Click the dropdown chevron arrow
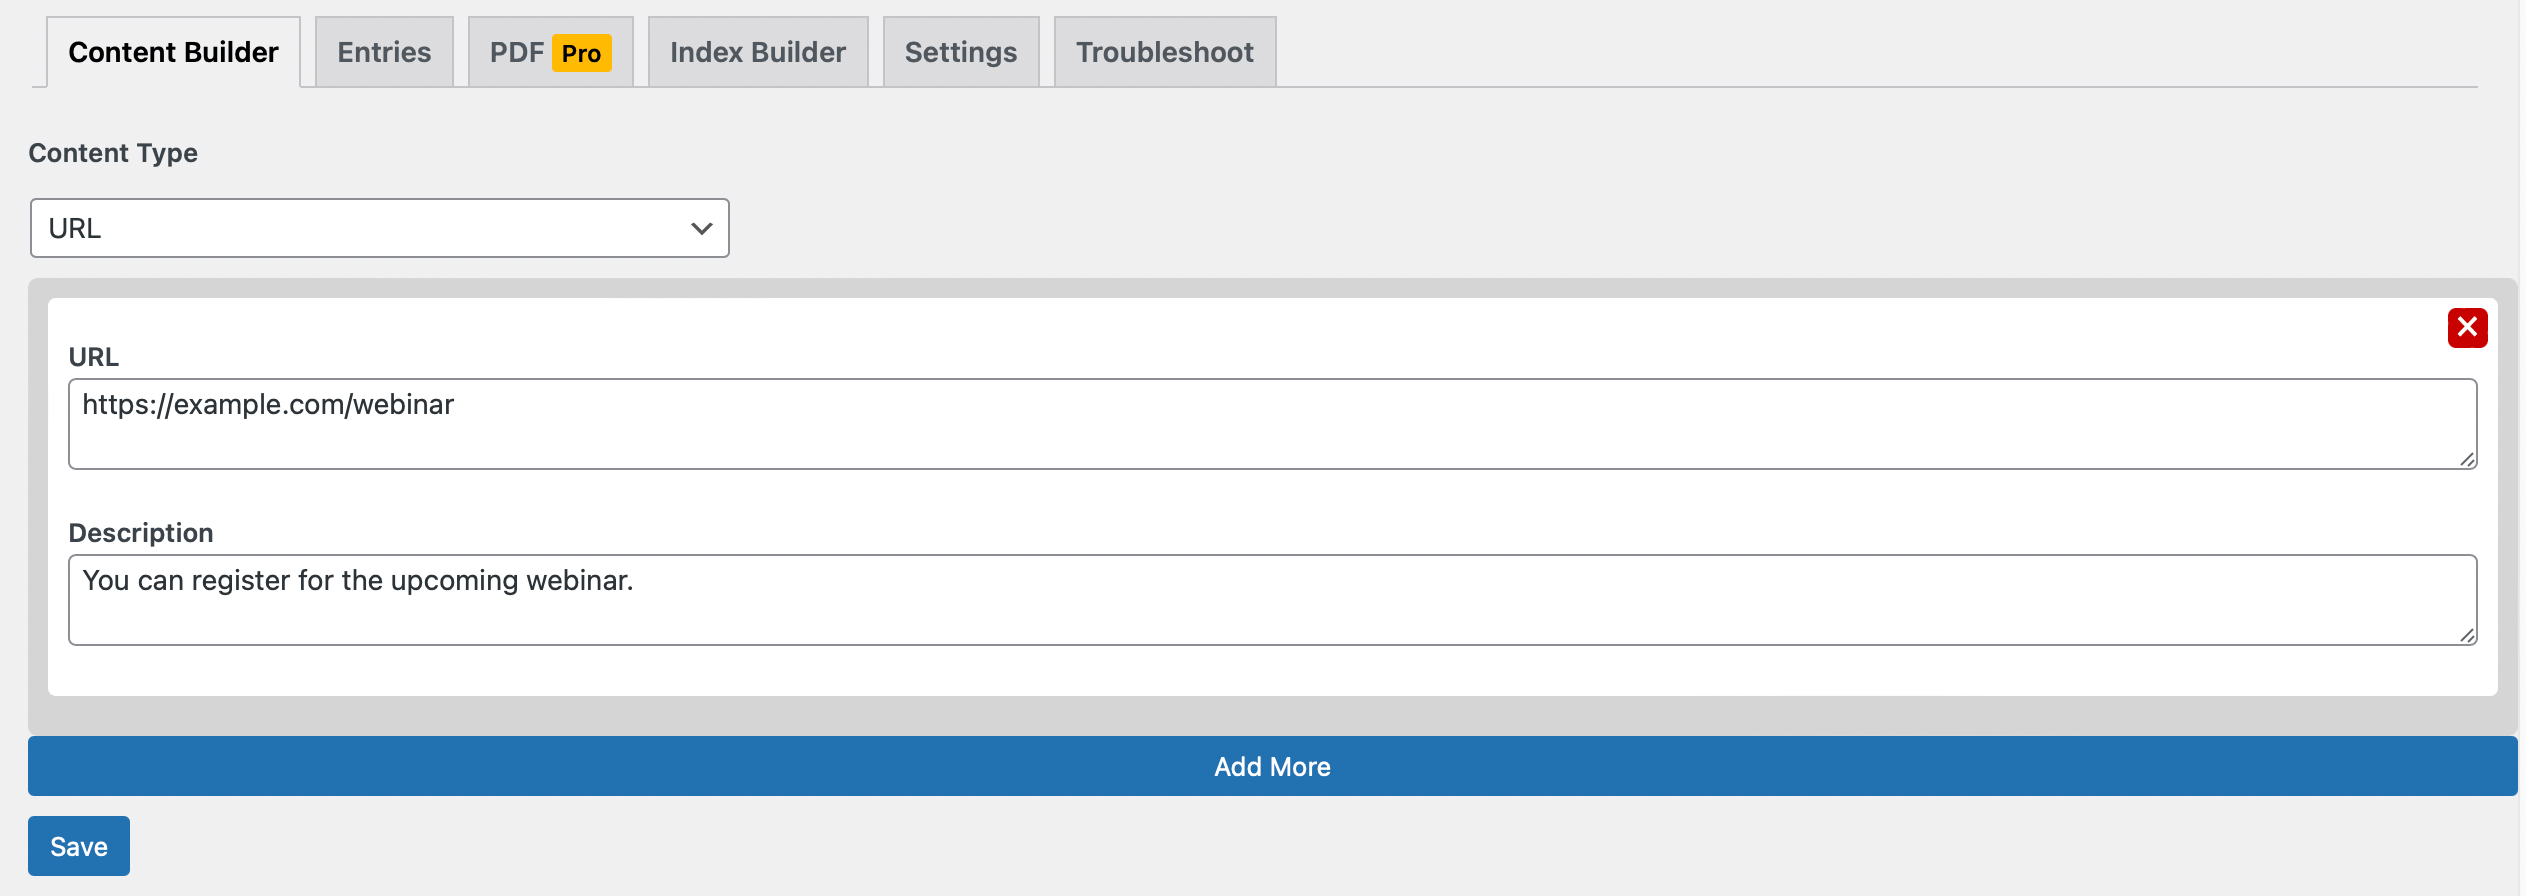Image resolution: width=2526 pixels, height=896 pixels. tap(702, 229)
